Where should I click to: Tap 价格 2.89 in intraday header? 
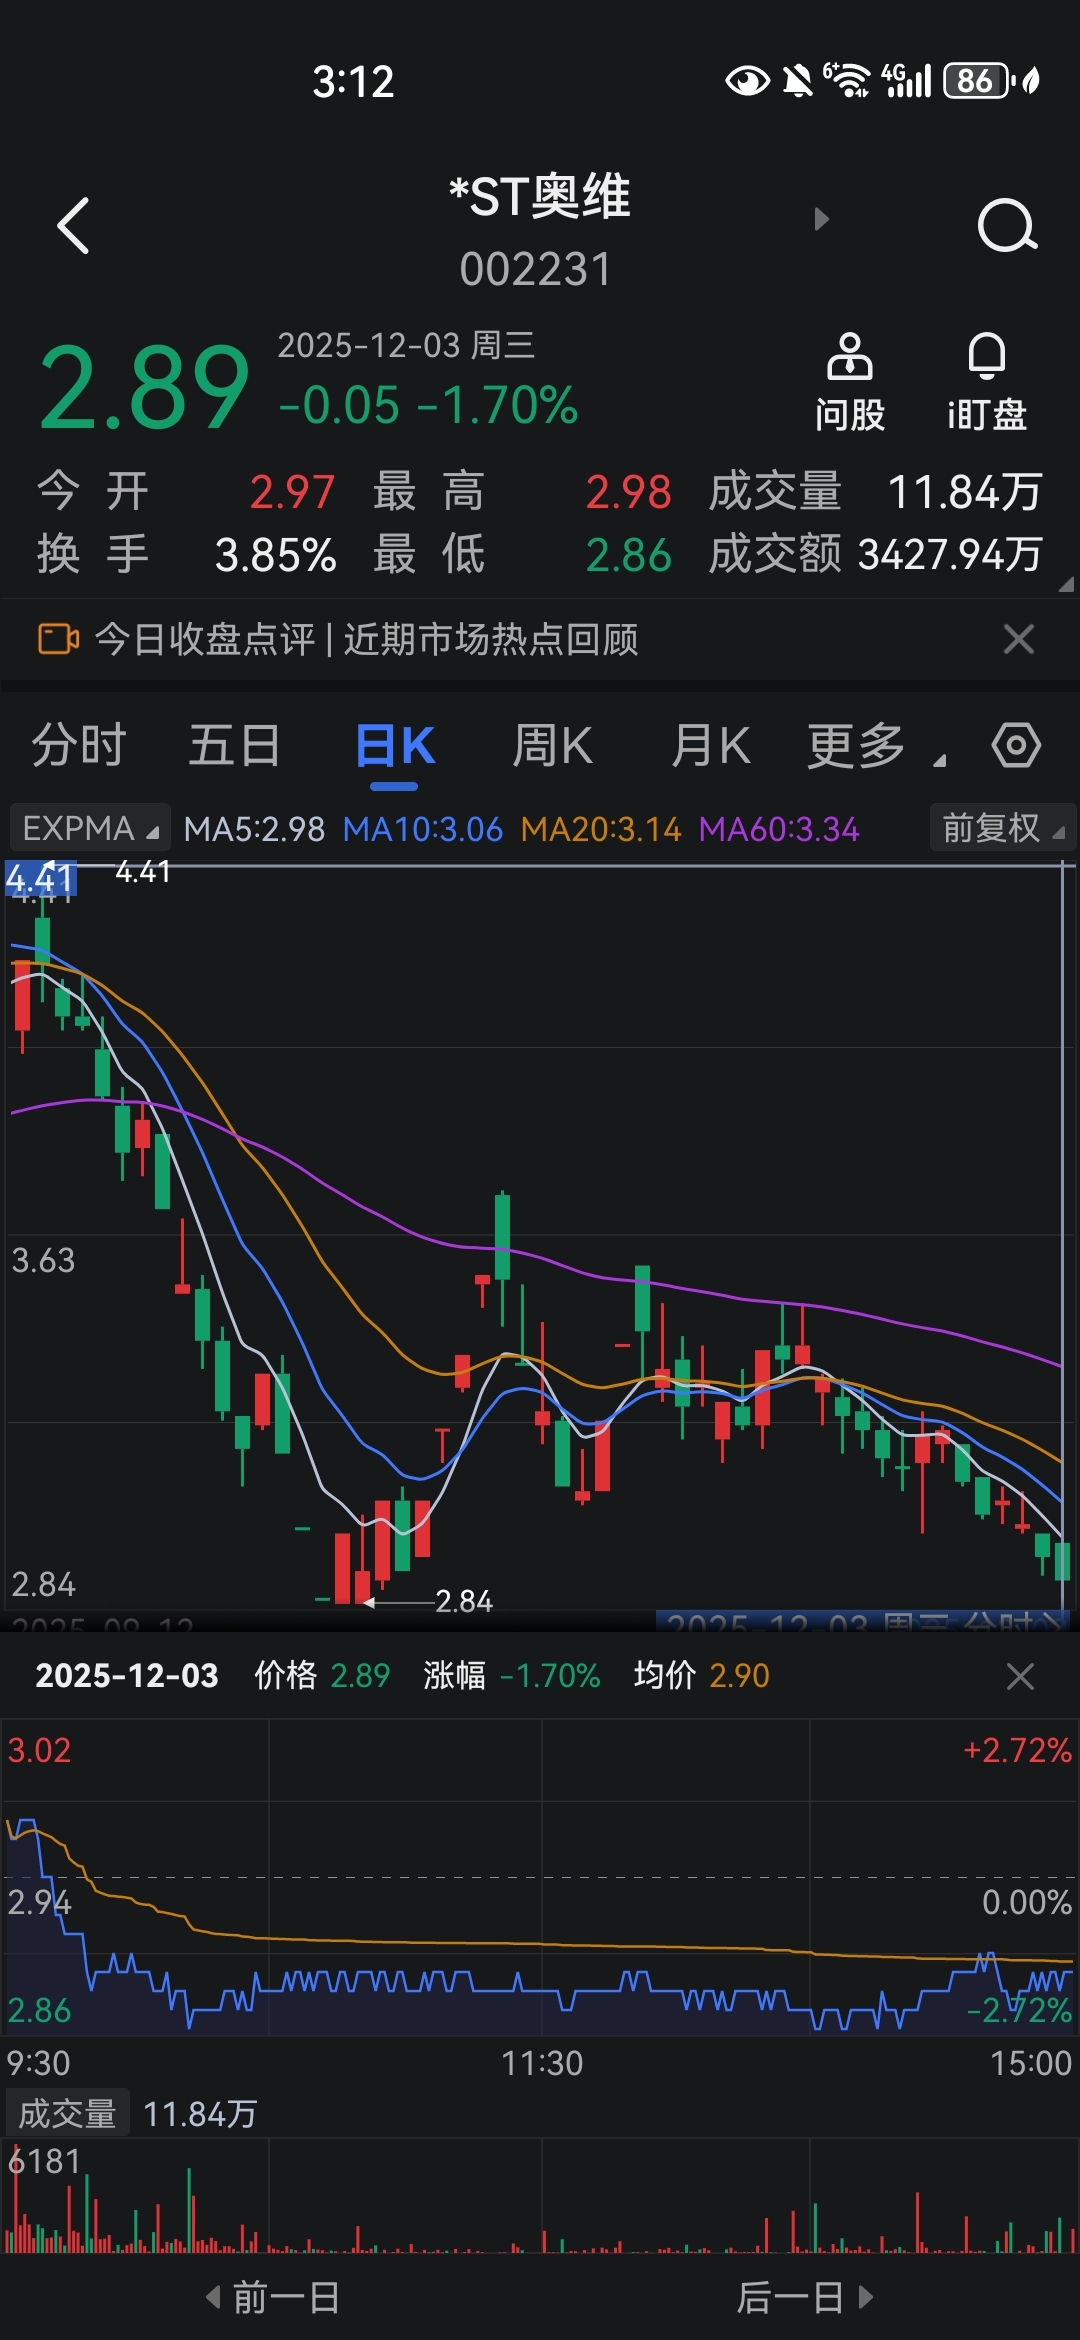321,1675
